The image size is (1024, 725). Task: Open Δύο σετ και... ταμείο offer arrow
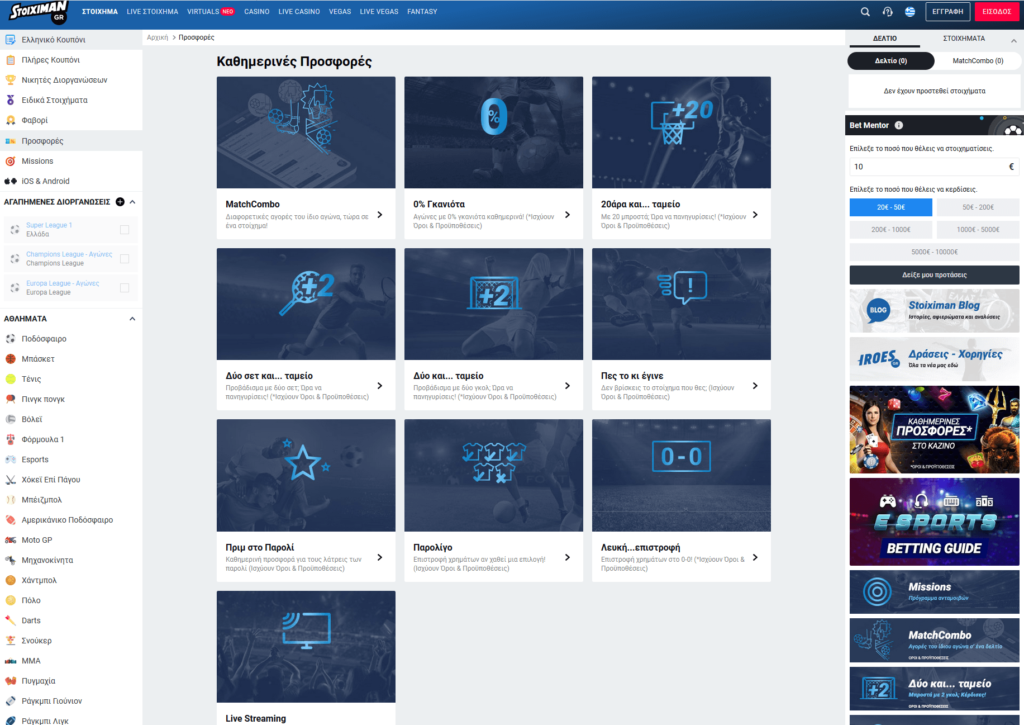380,386
